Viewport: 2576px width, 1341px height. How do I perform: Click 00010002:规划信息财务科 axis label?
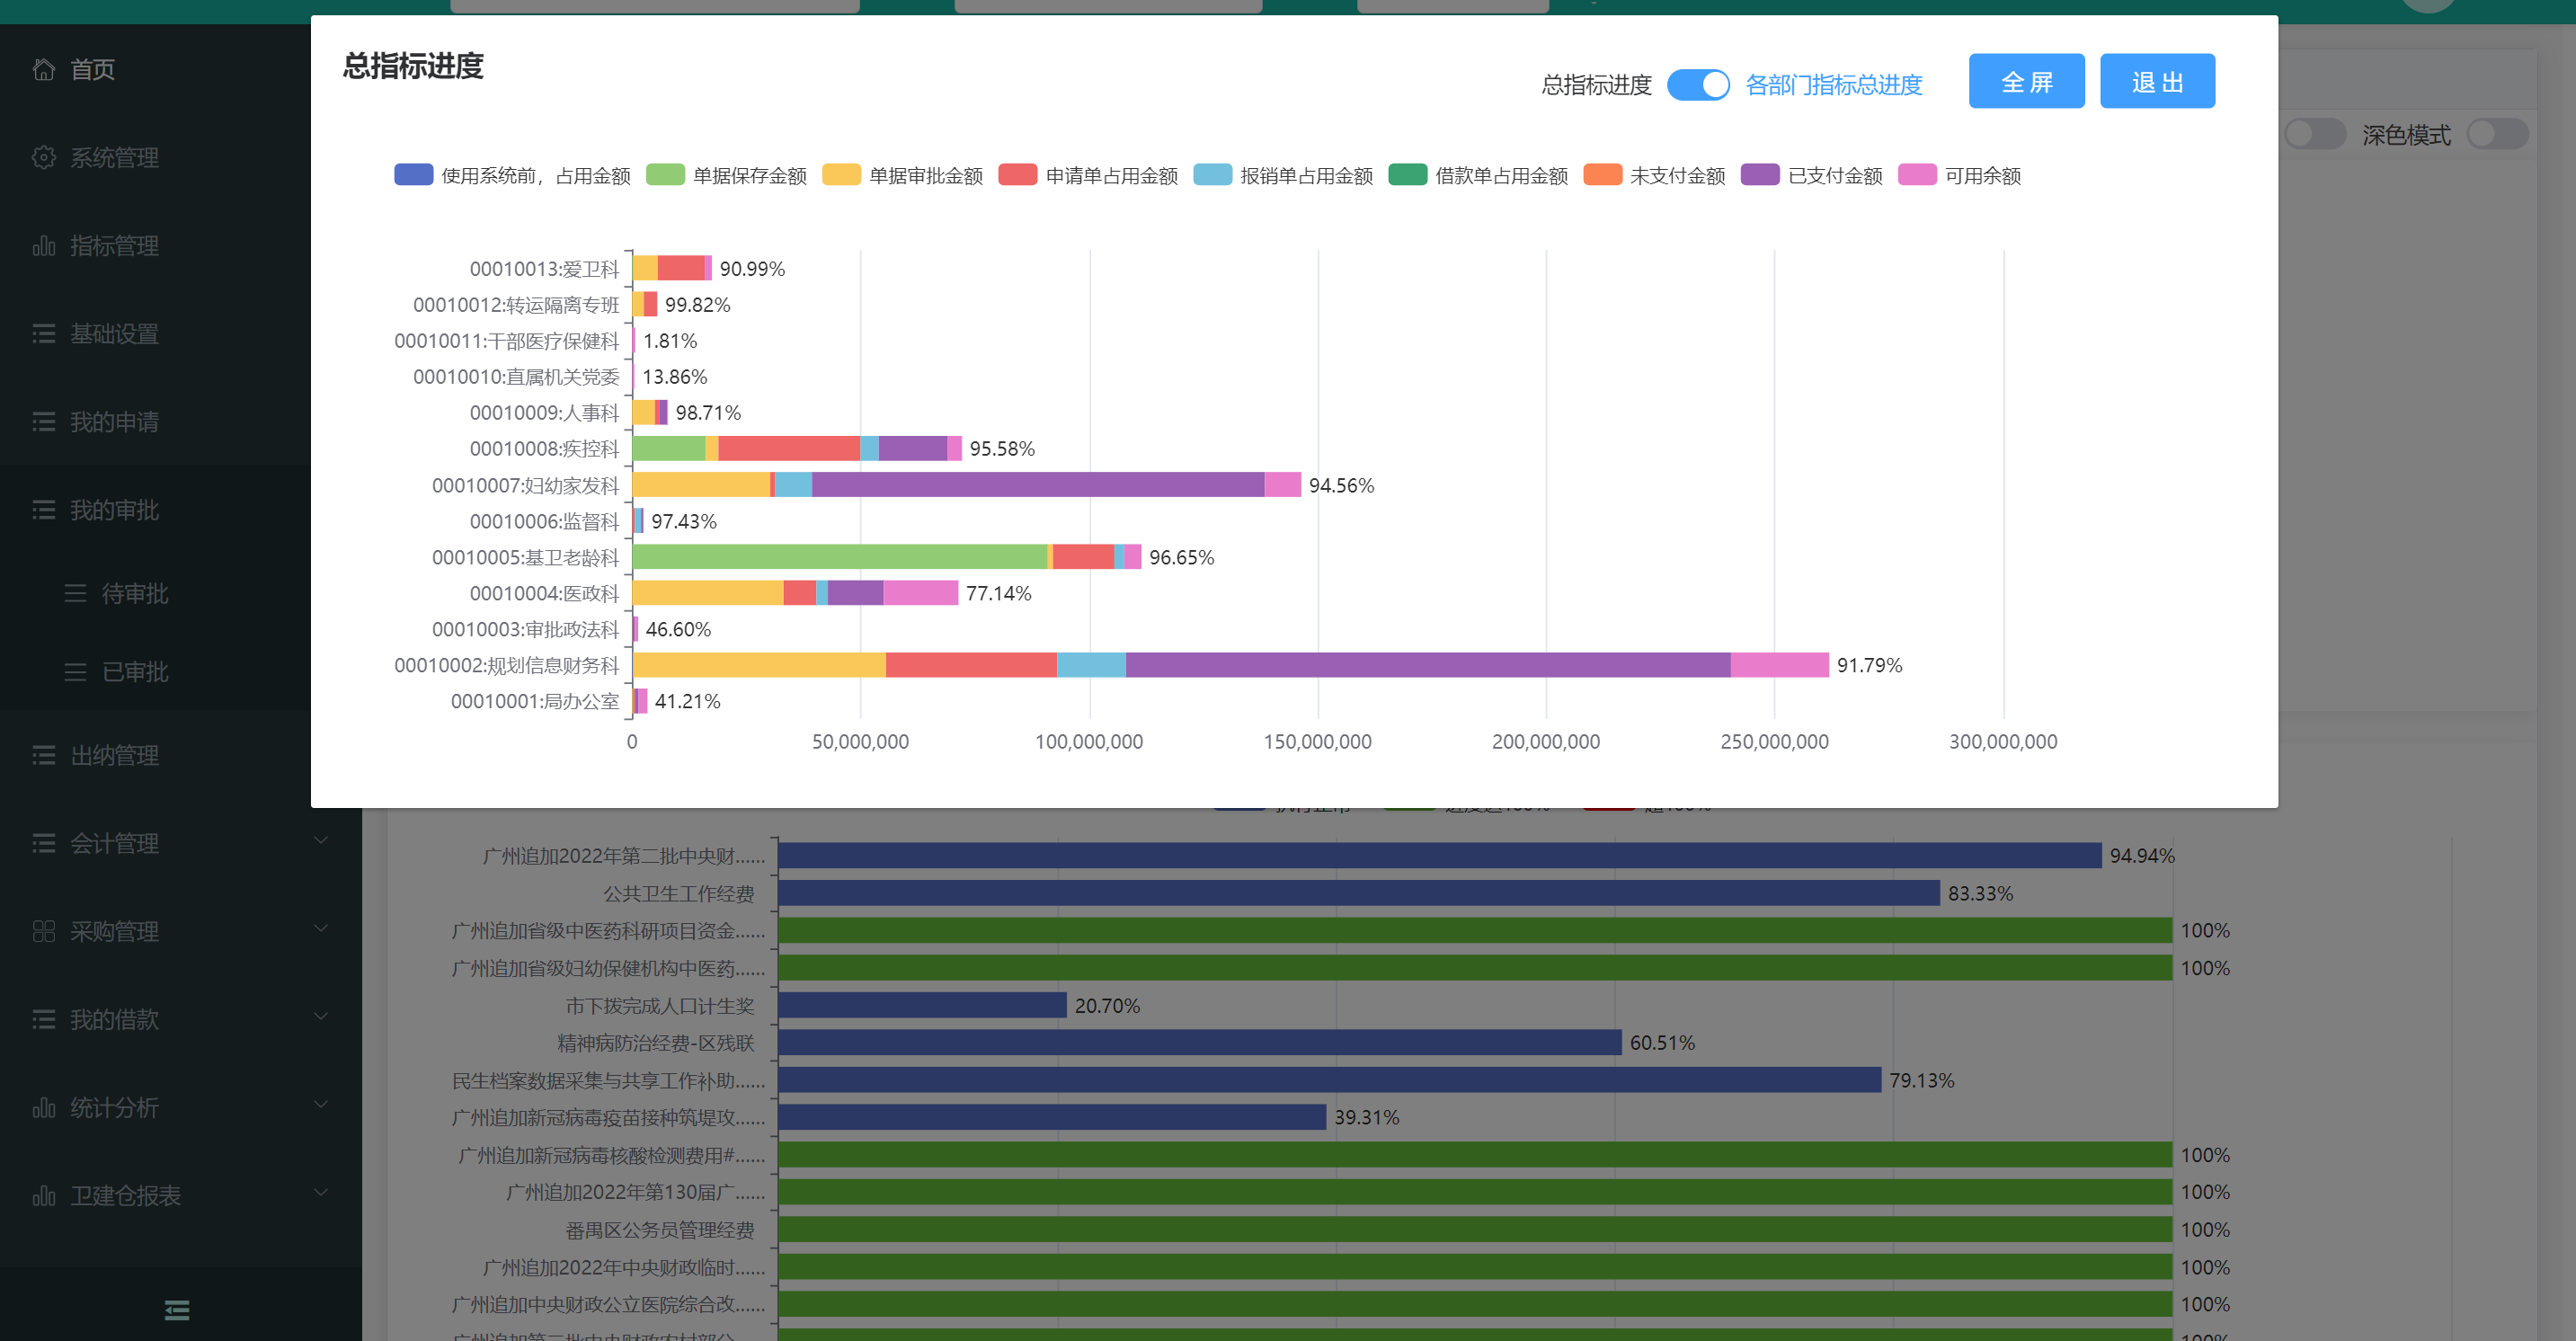point(506,665)
